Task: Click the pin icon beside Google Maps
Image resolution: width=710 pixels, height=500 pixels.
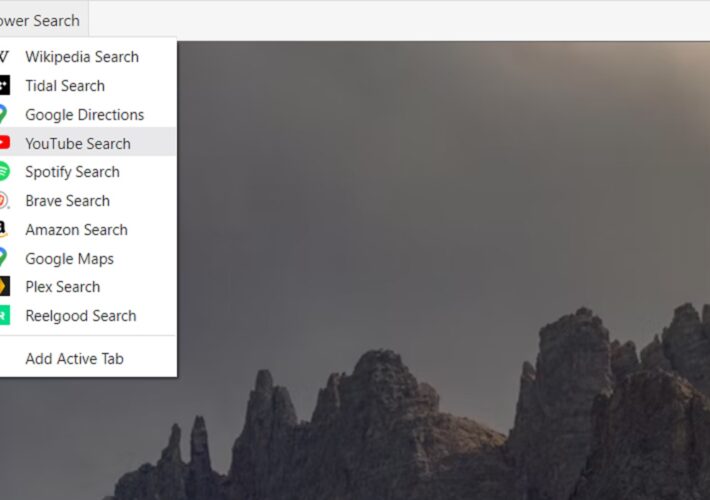Action: click(3, 257)
